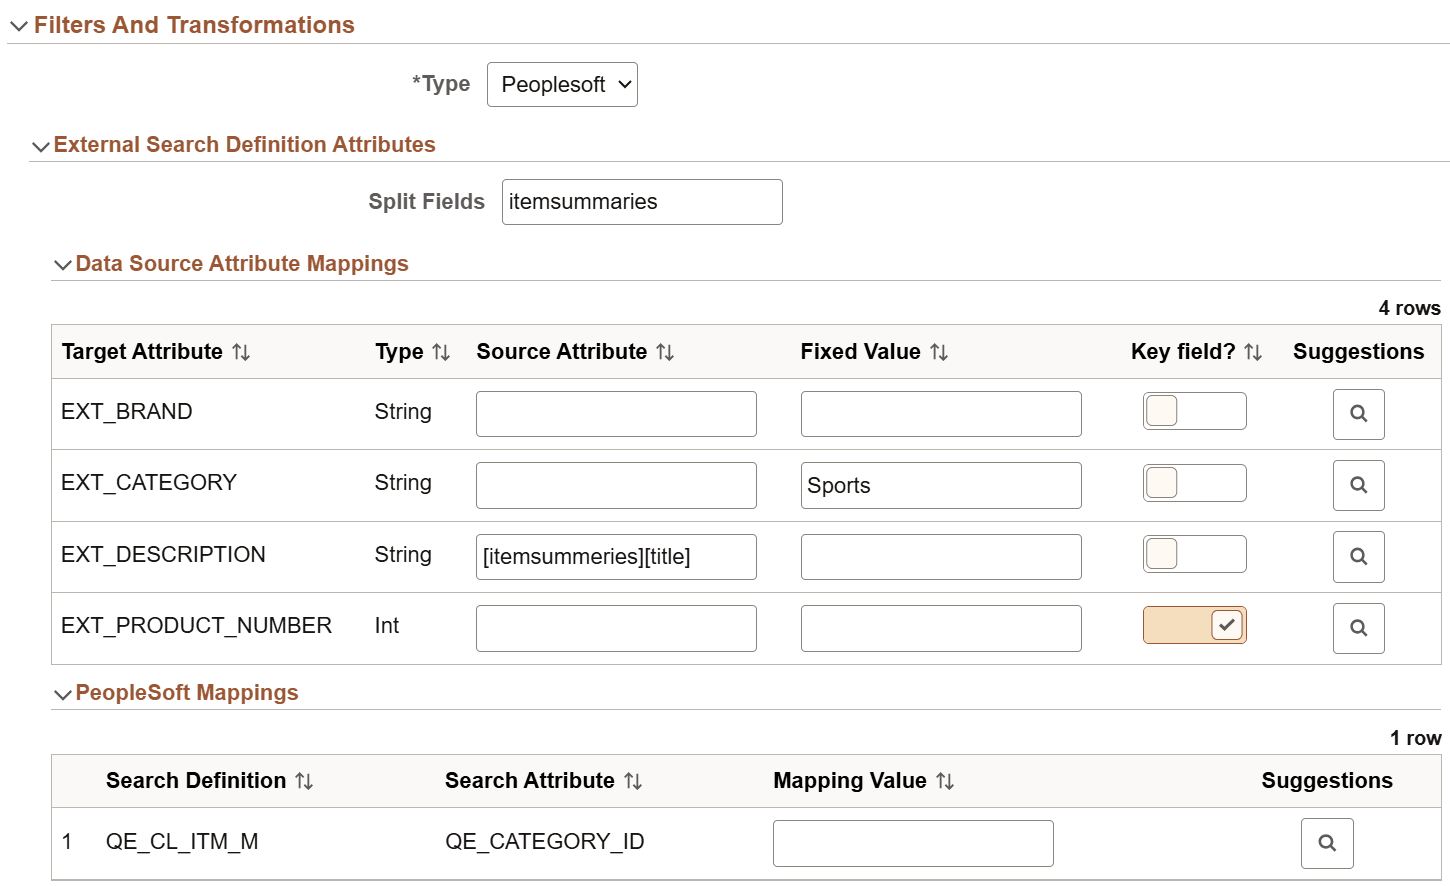Disable Key field toggle for EXT_PRODUCT_NUMBER
This screenshot has height=886, width=1450.
[x=1194, y=625]
